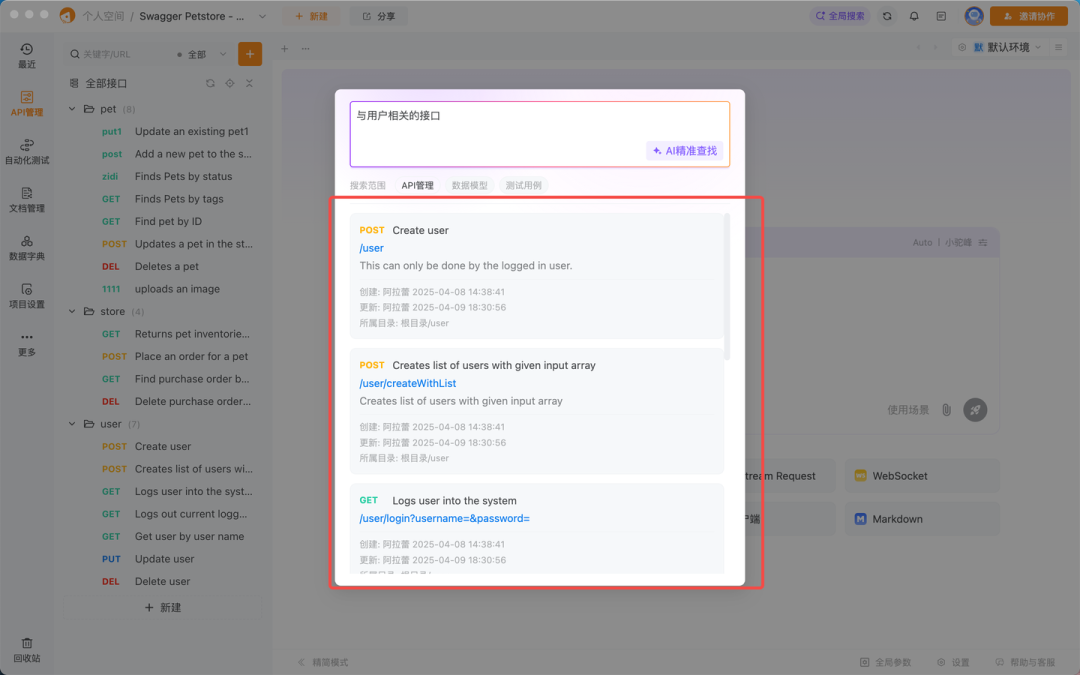Refresh the 全部接口 list icon
Screen dimensions: 1080x675
click(210, 83)
